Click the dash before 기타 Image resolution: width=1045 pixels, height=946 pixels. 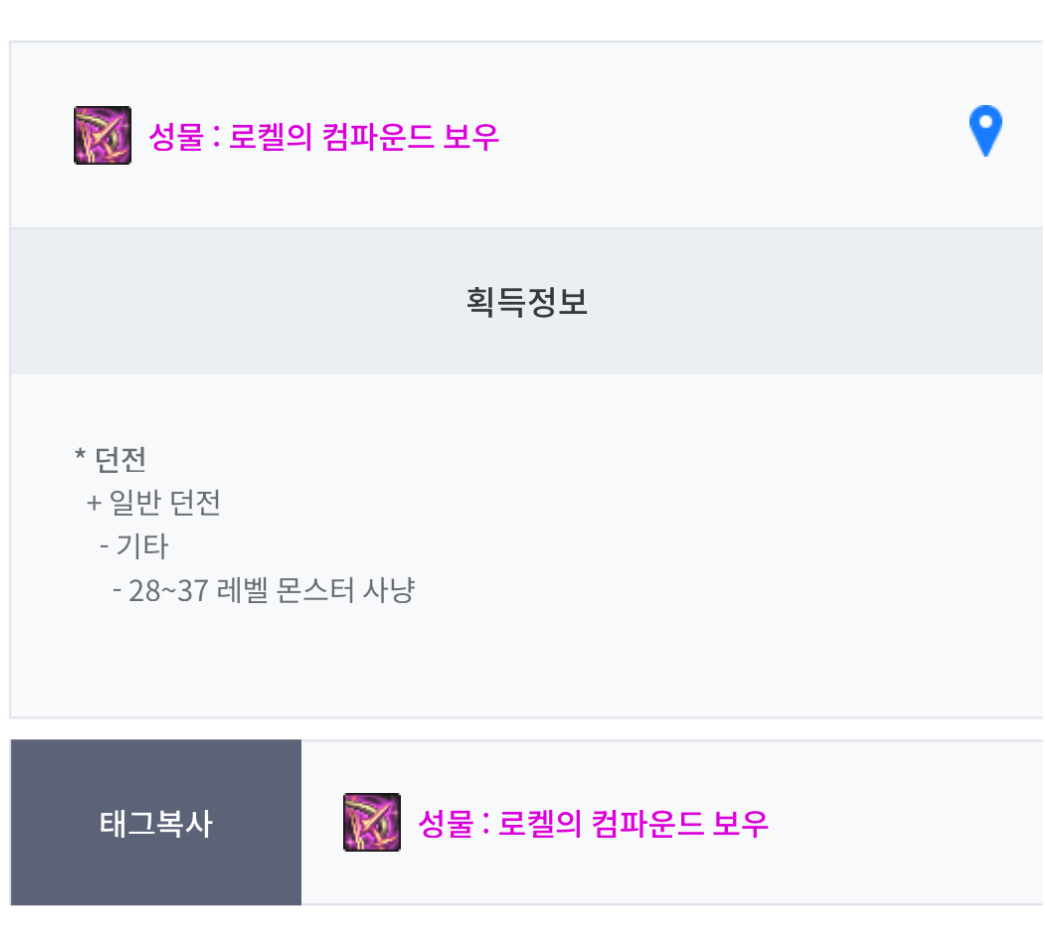click(x=104, y=547)
